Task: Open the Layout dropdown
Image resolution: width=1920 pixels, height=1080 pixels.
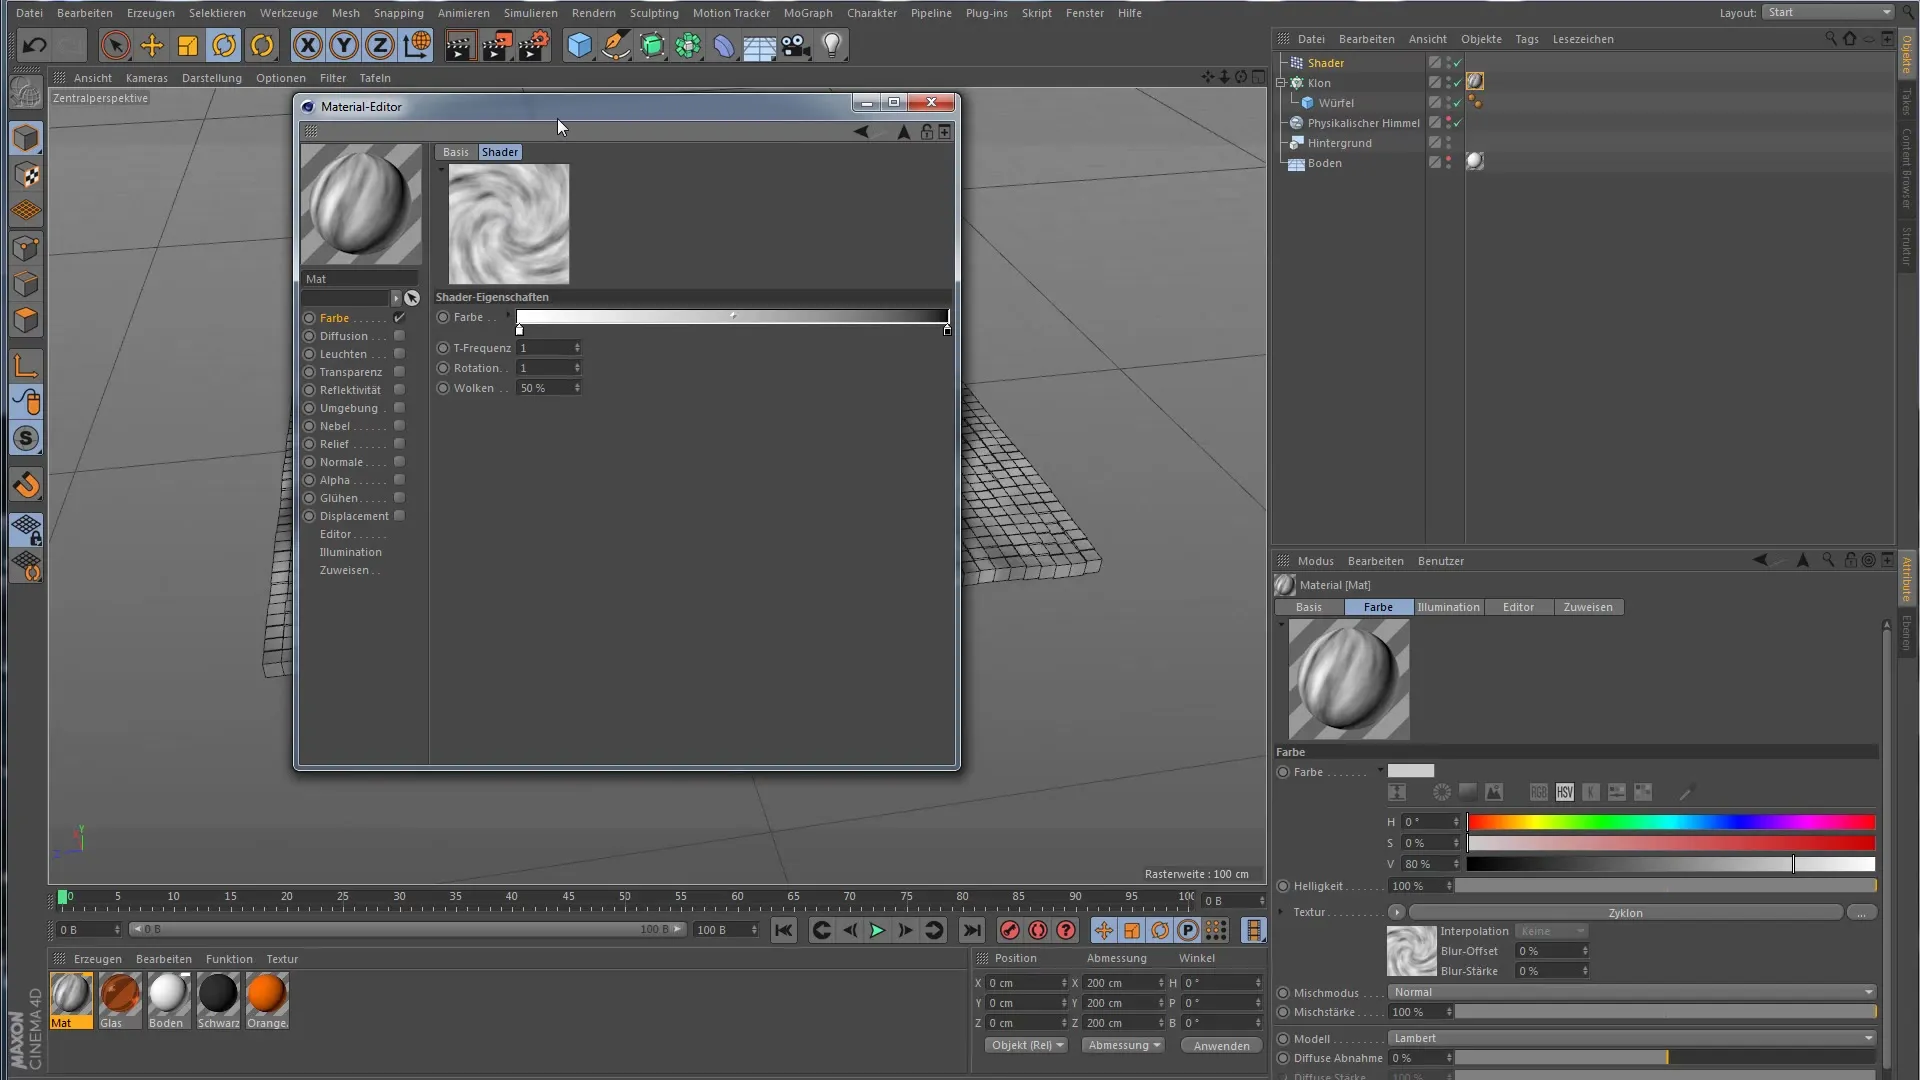Action: pos(1828,12)
